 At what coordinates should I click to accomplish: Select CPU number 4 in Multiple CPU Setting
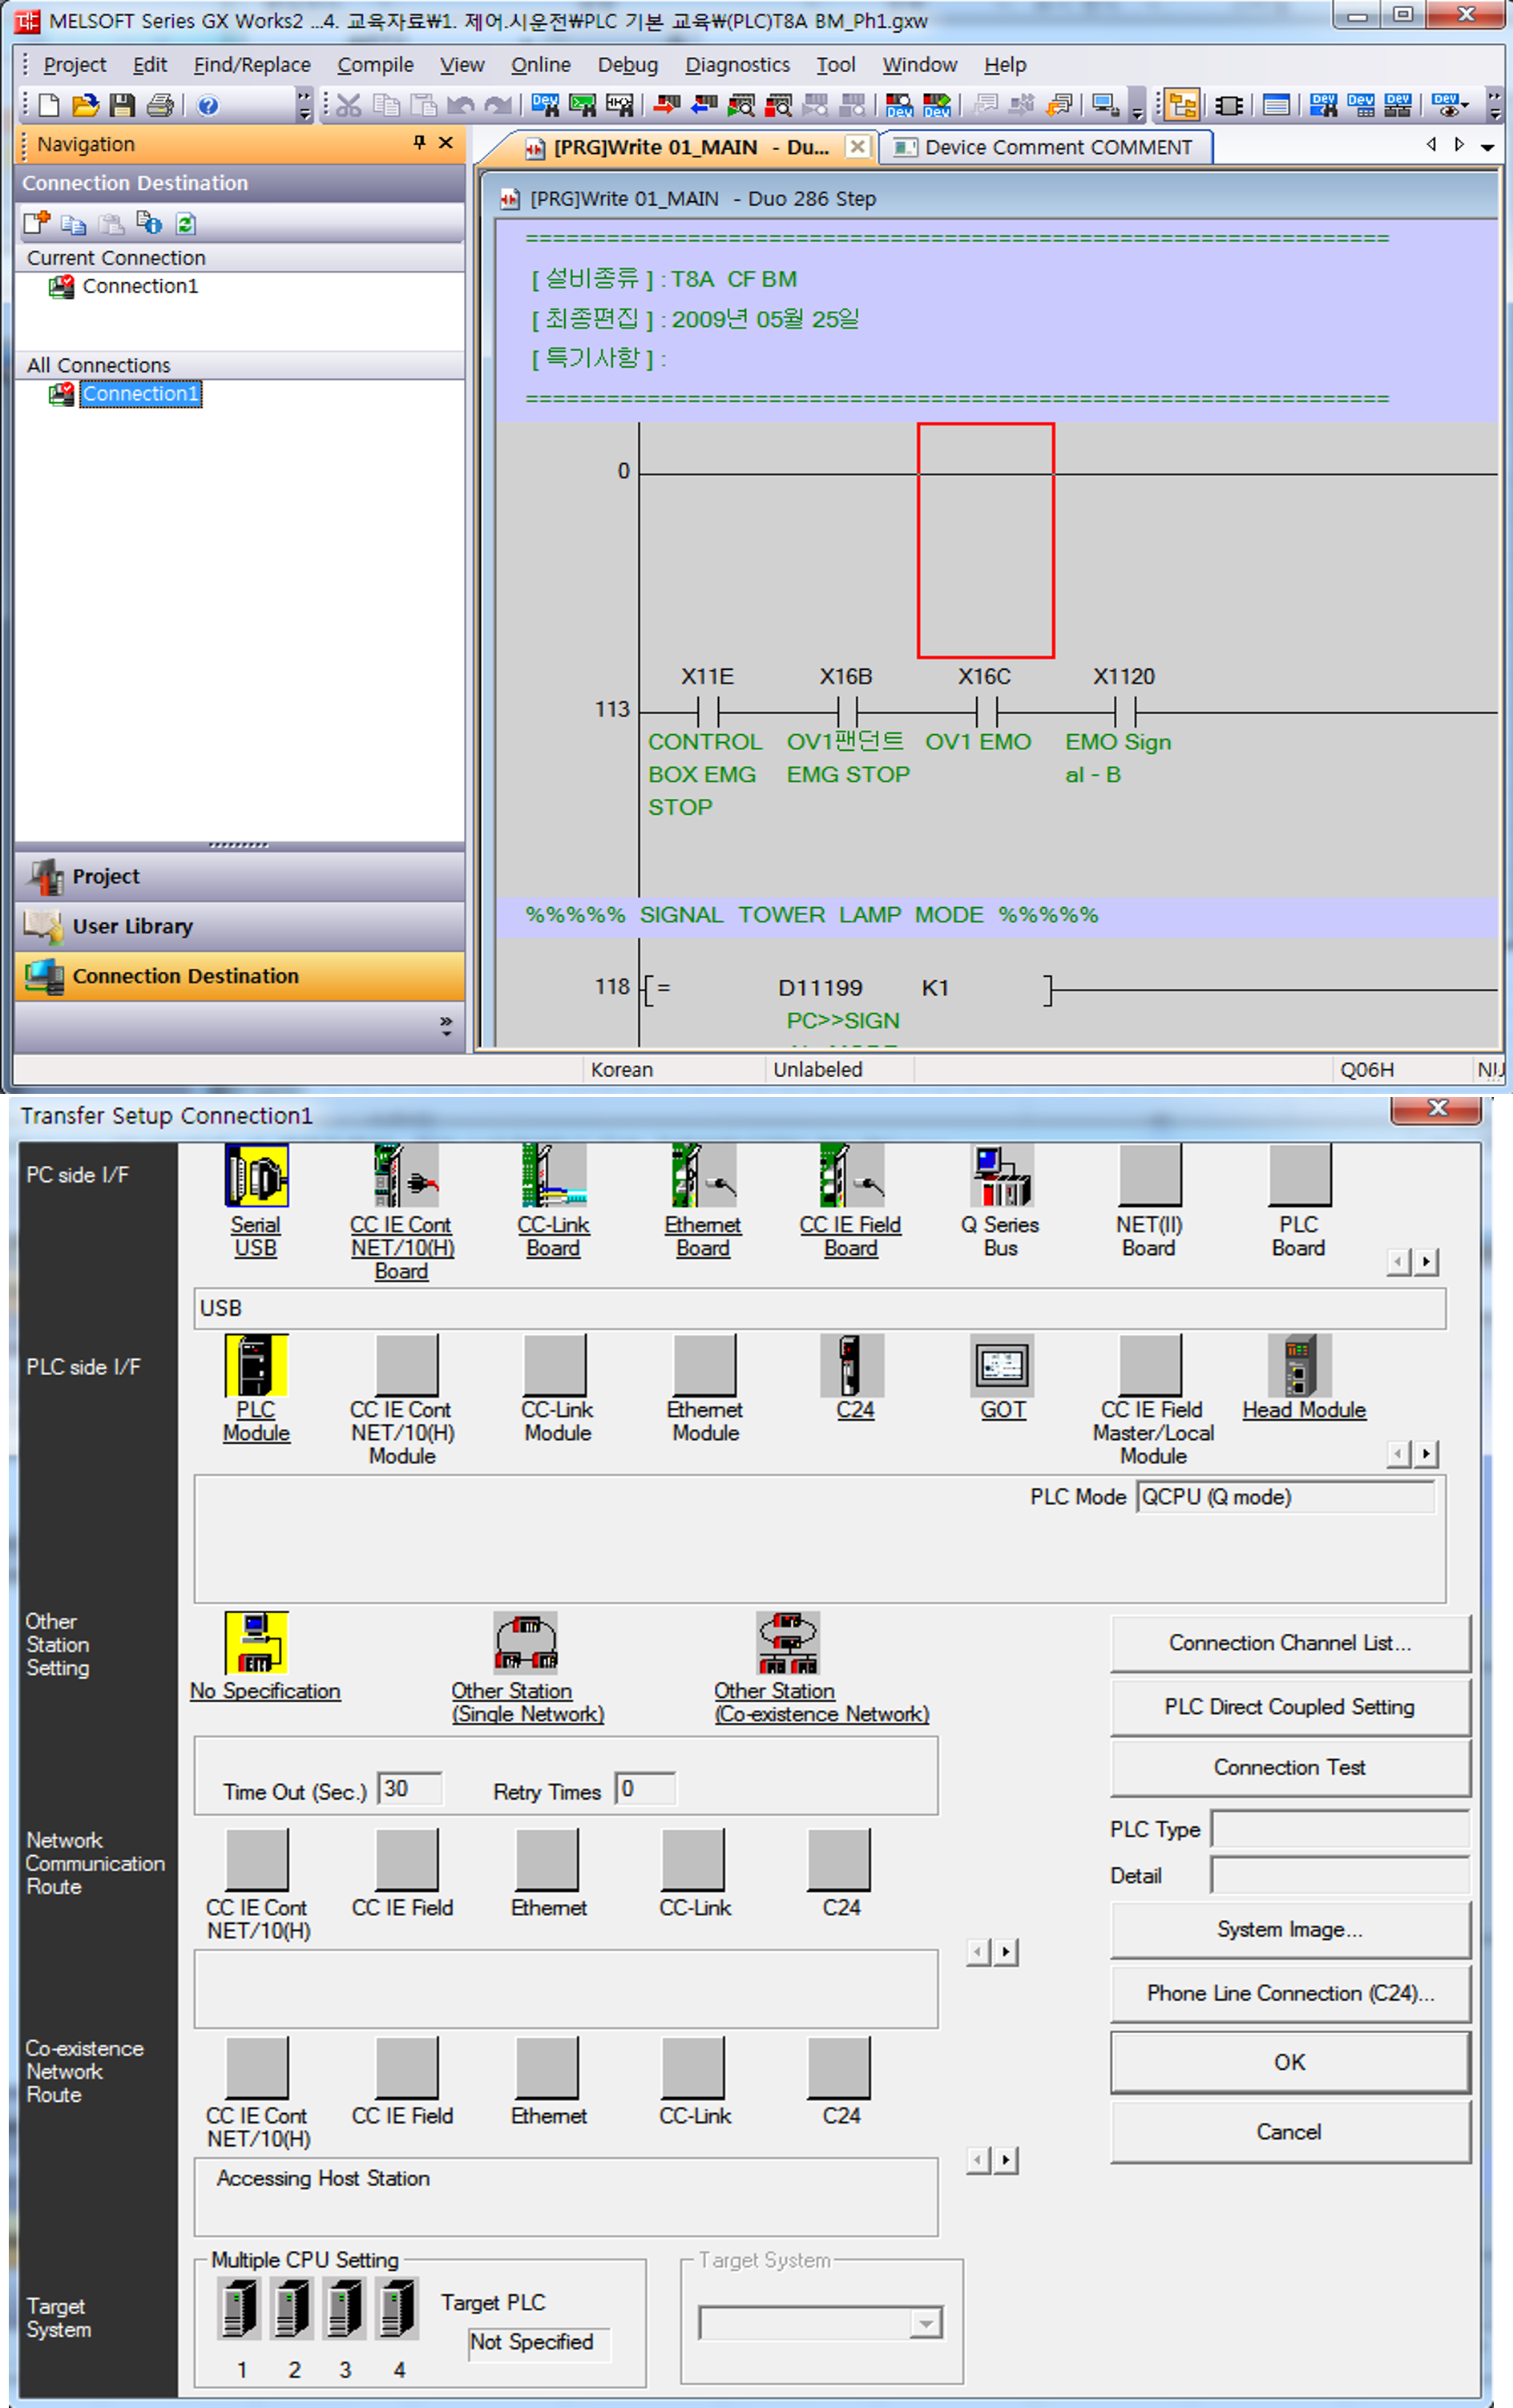(398, 2307)
